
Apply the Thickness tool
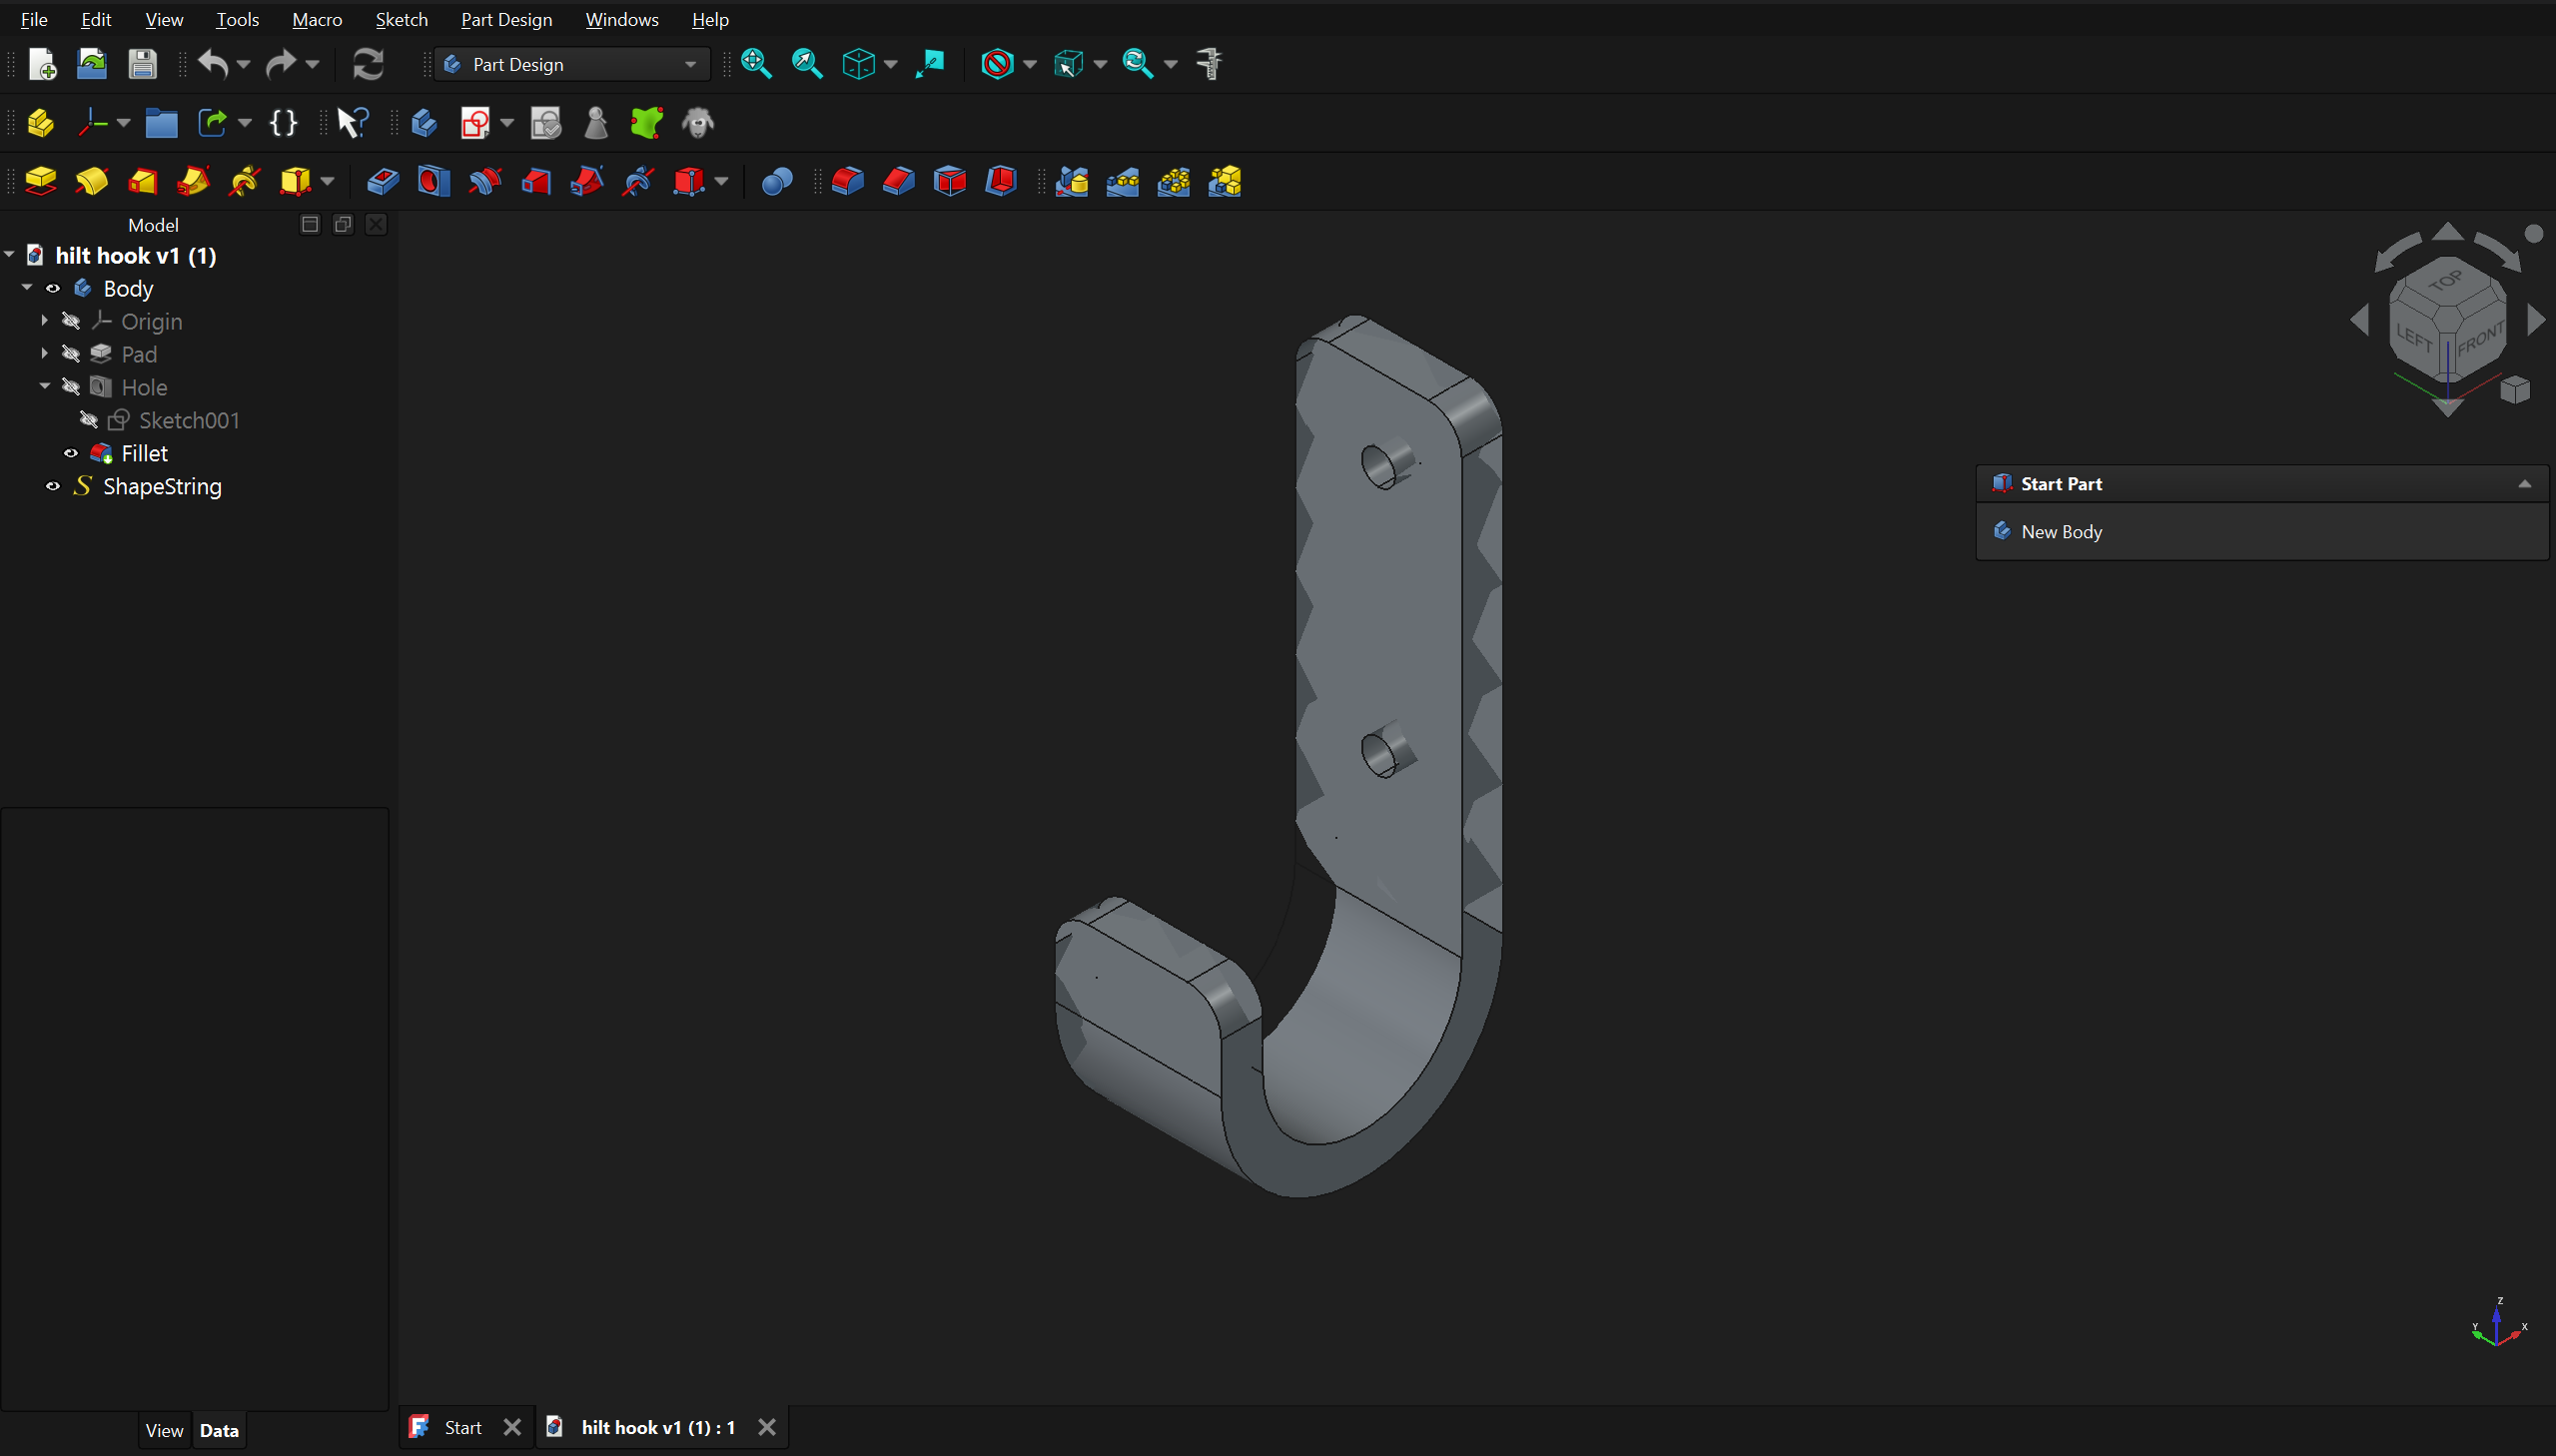1001,181
